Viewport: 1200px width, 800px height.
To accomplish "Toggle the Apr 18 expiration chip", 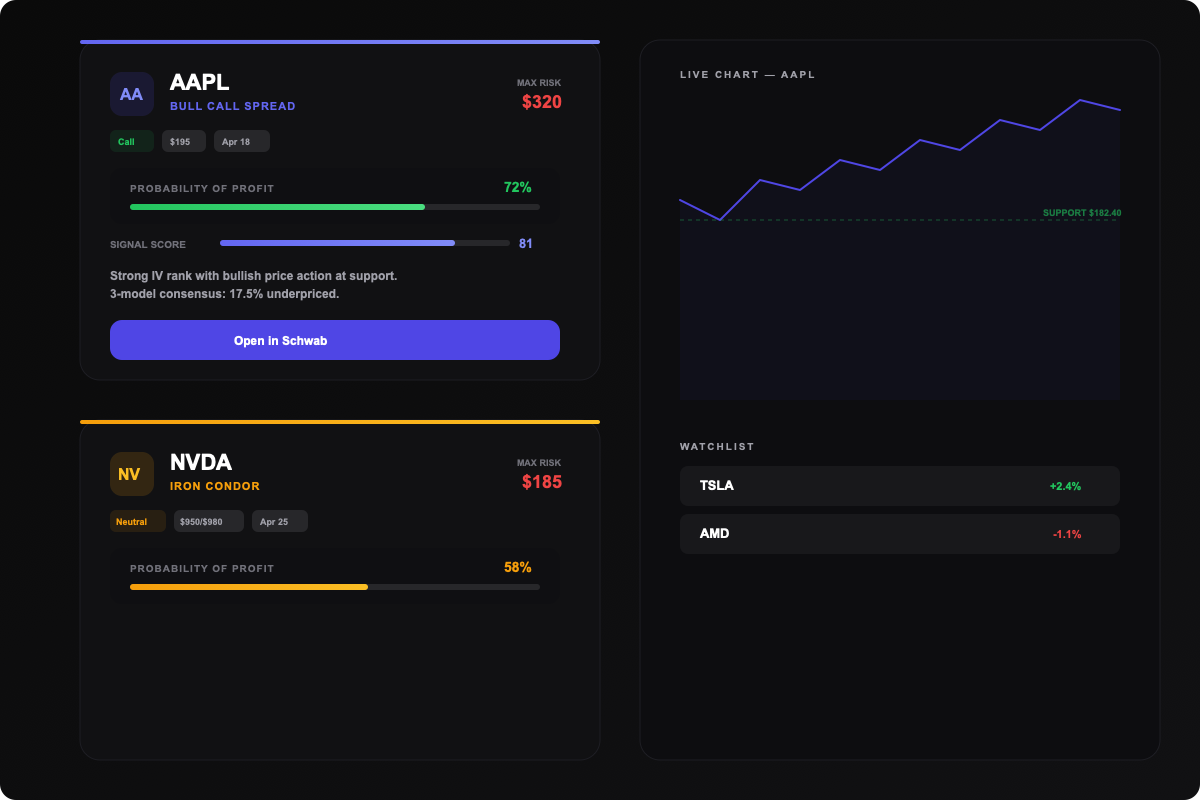I will point(241,141).
